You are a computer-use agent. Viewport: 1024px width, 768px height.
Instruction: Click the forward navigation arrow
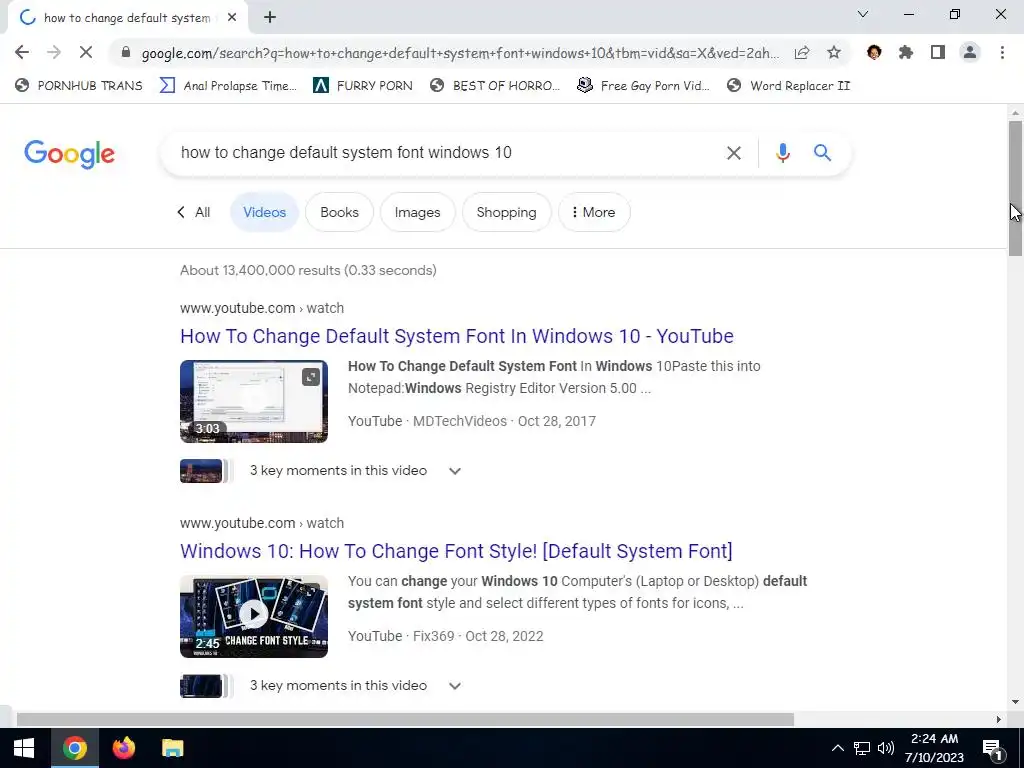[x=54, y=52]
